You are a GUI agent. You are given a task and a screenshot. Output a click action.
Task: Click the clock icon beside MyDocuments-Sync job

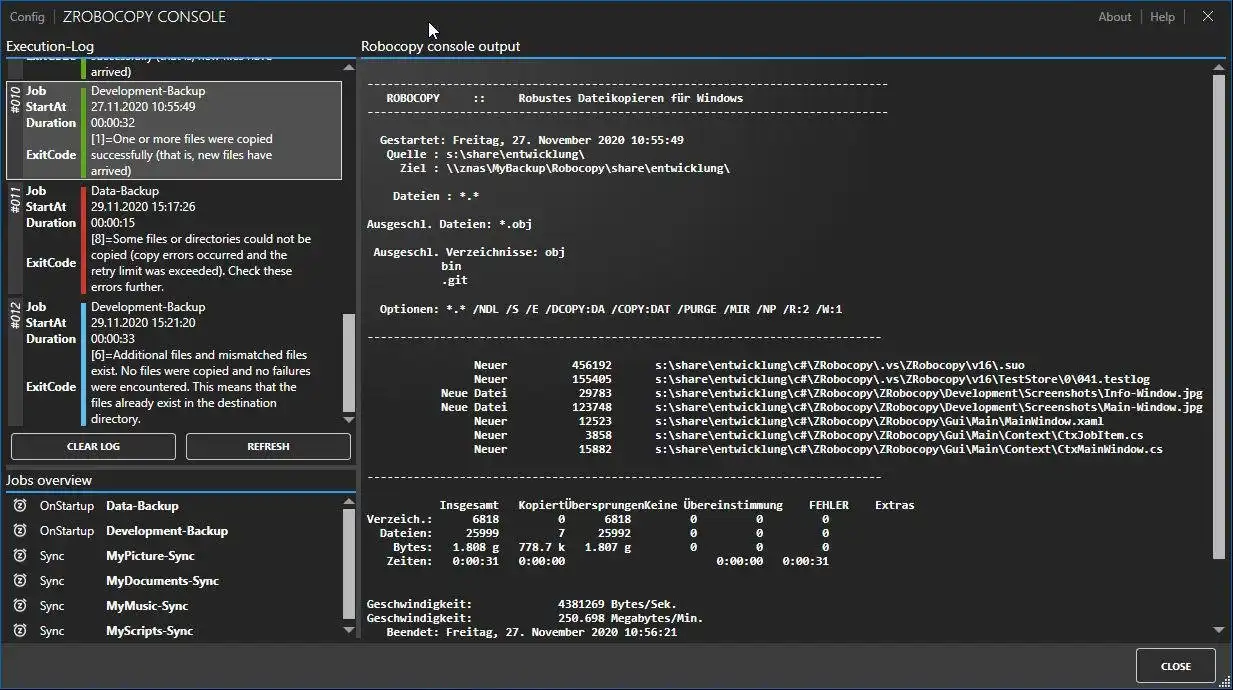pyautogui.click(x=20, y=580)
